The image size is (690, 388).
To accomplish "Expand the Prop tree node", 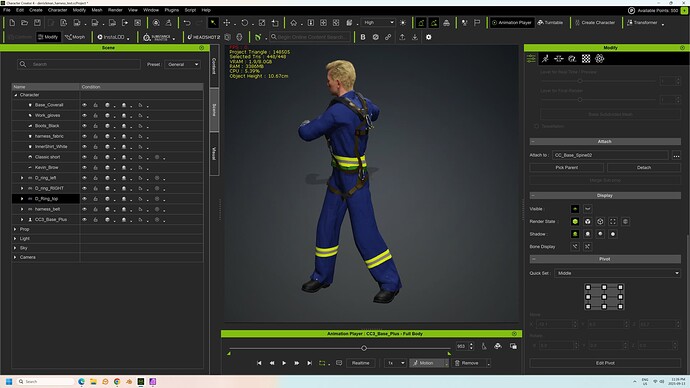I will [x=15, y=229].
